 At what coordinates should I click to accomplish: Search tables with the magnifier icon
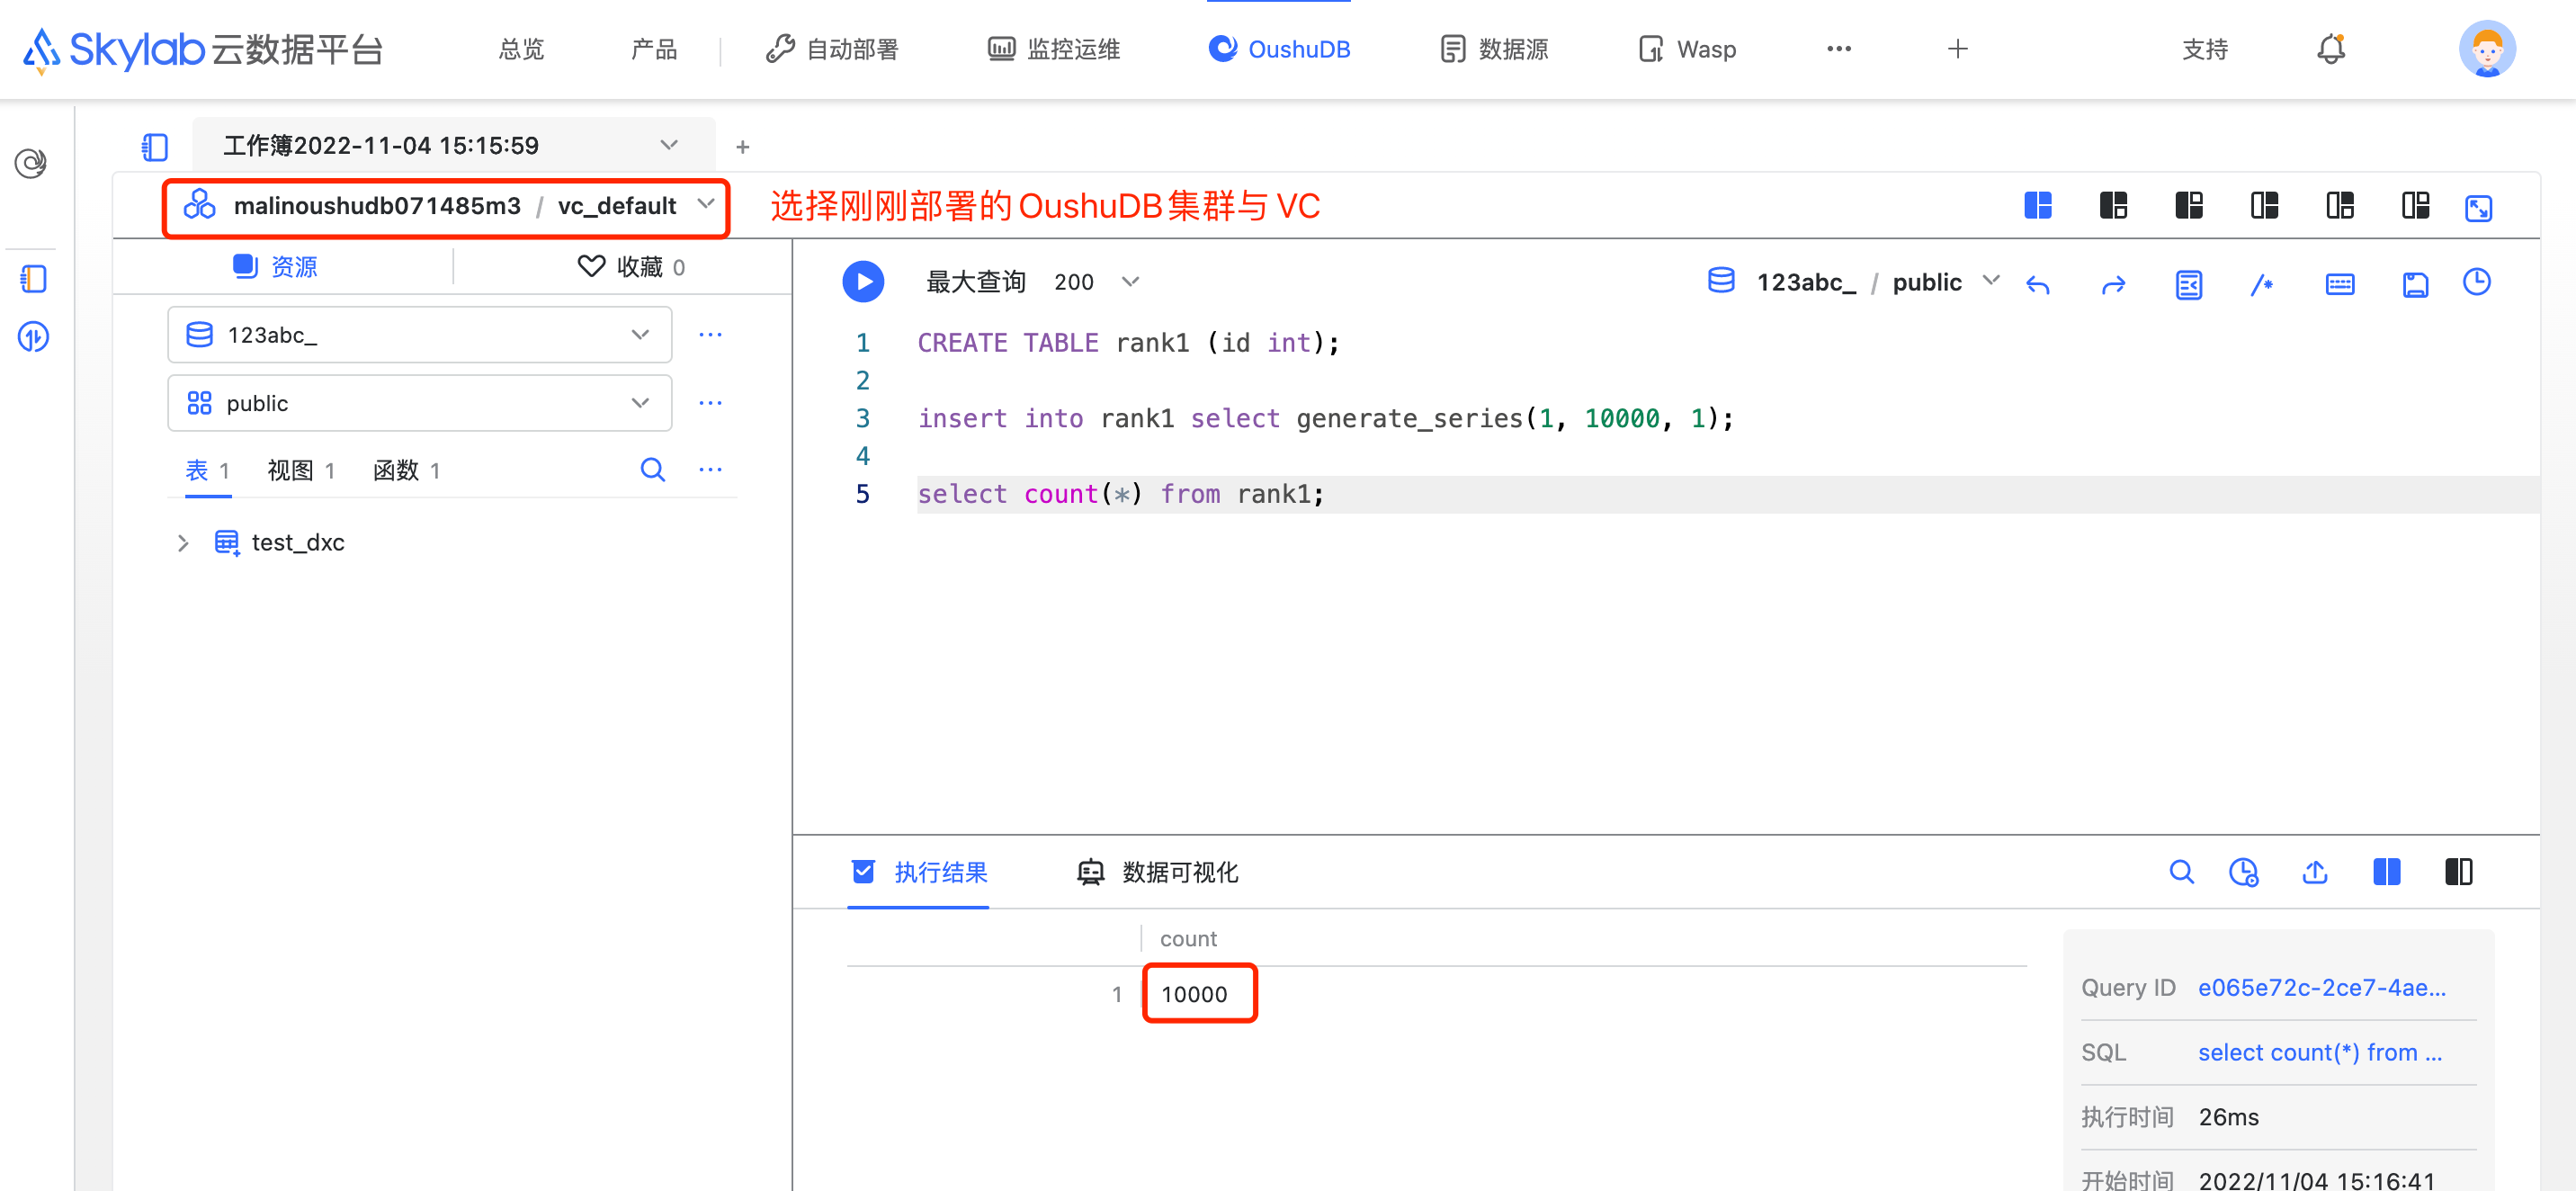click(x=652, y=469)
